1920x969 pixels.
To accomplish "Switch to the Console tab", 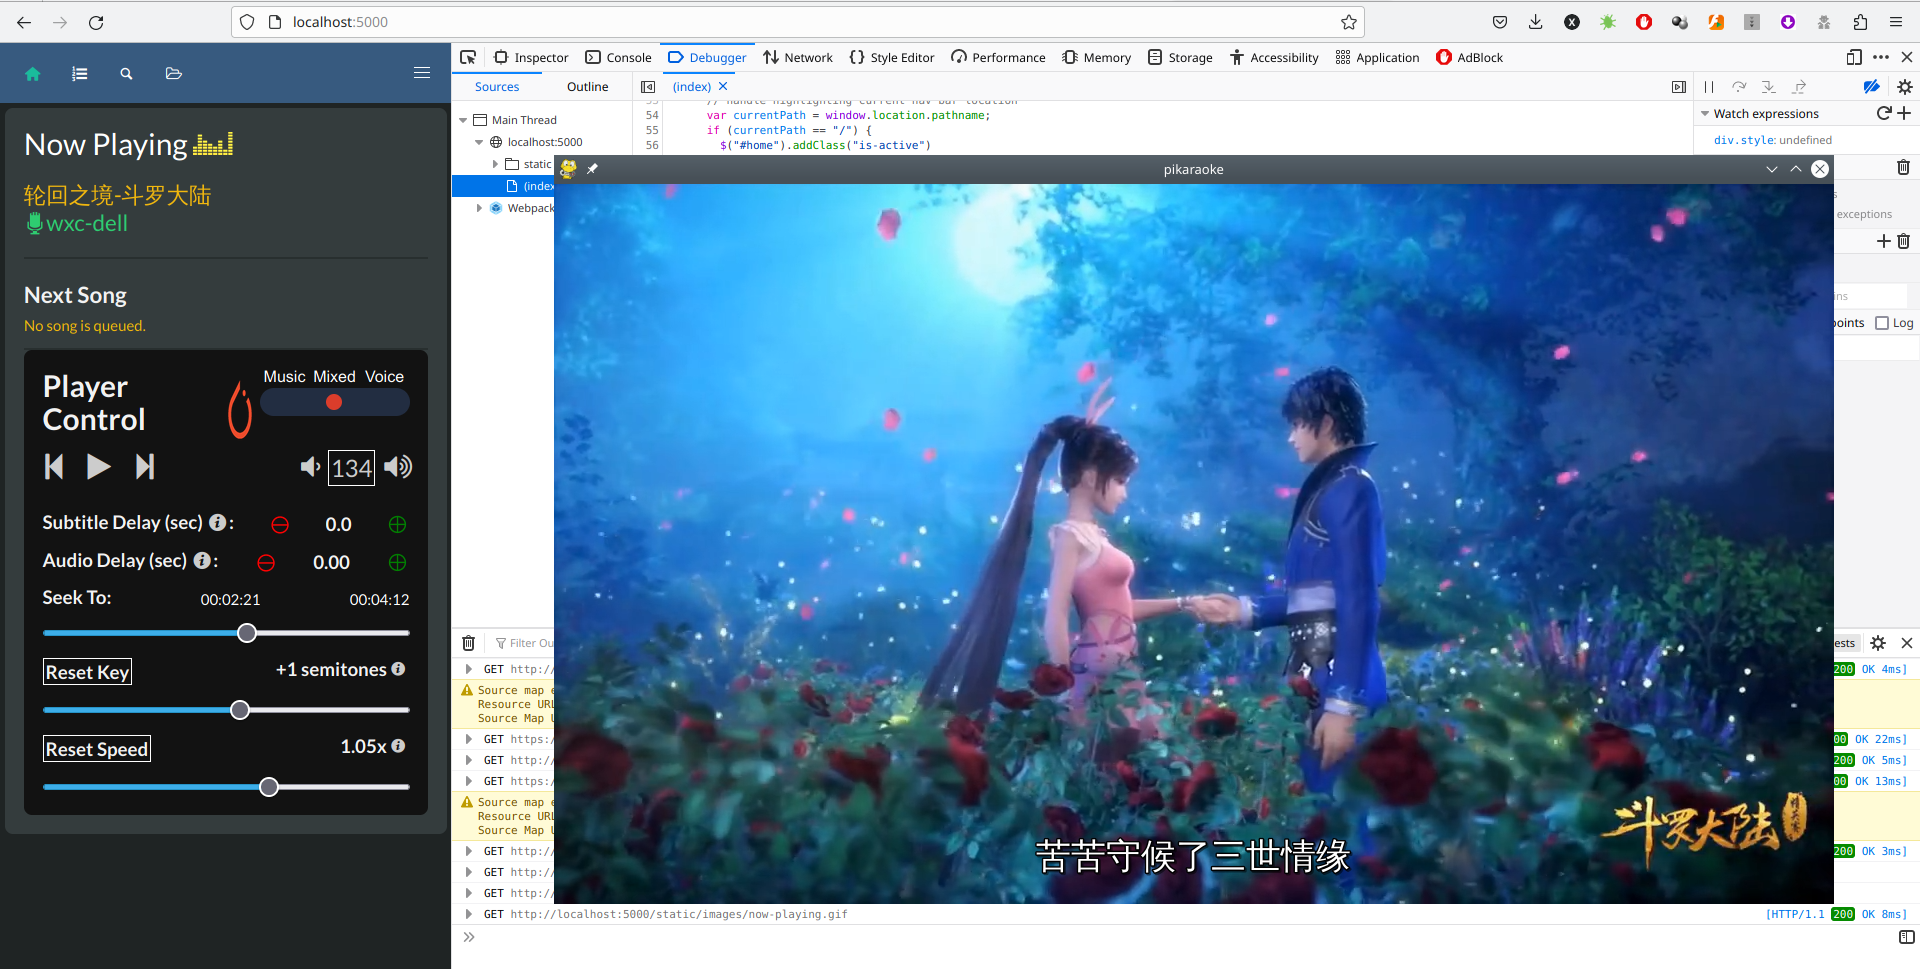I will pyautogui.click(x=618, y=57).
